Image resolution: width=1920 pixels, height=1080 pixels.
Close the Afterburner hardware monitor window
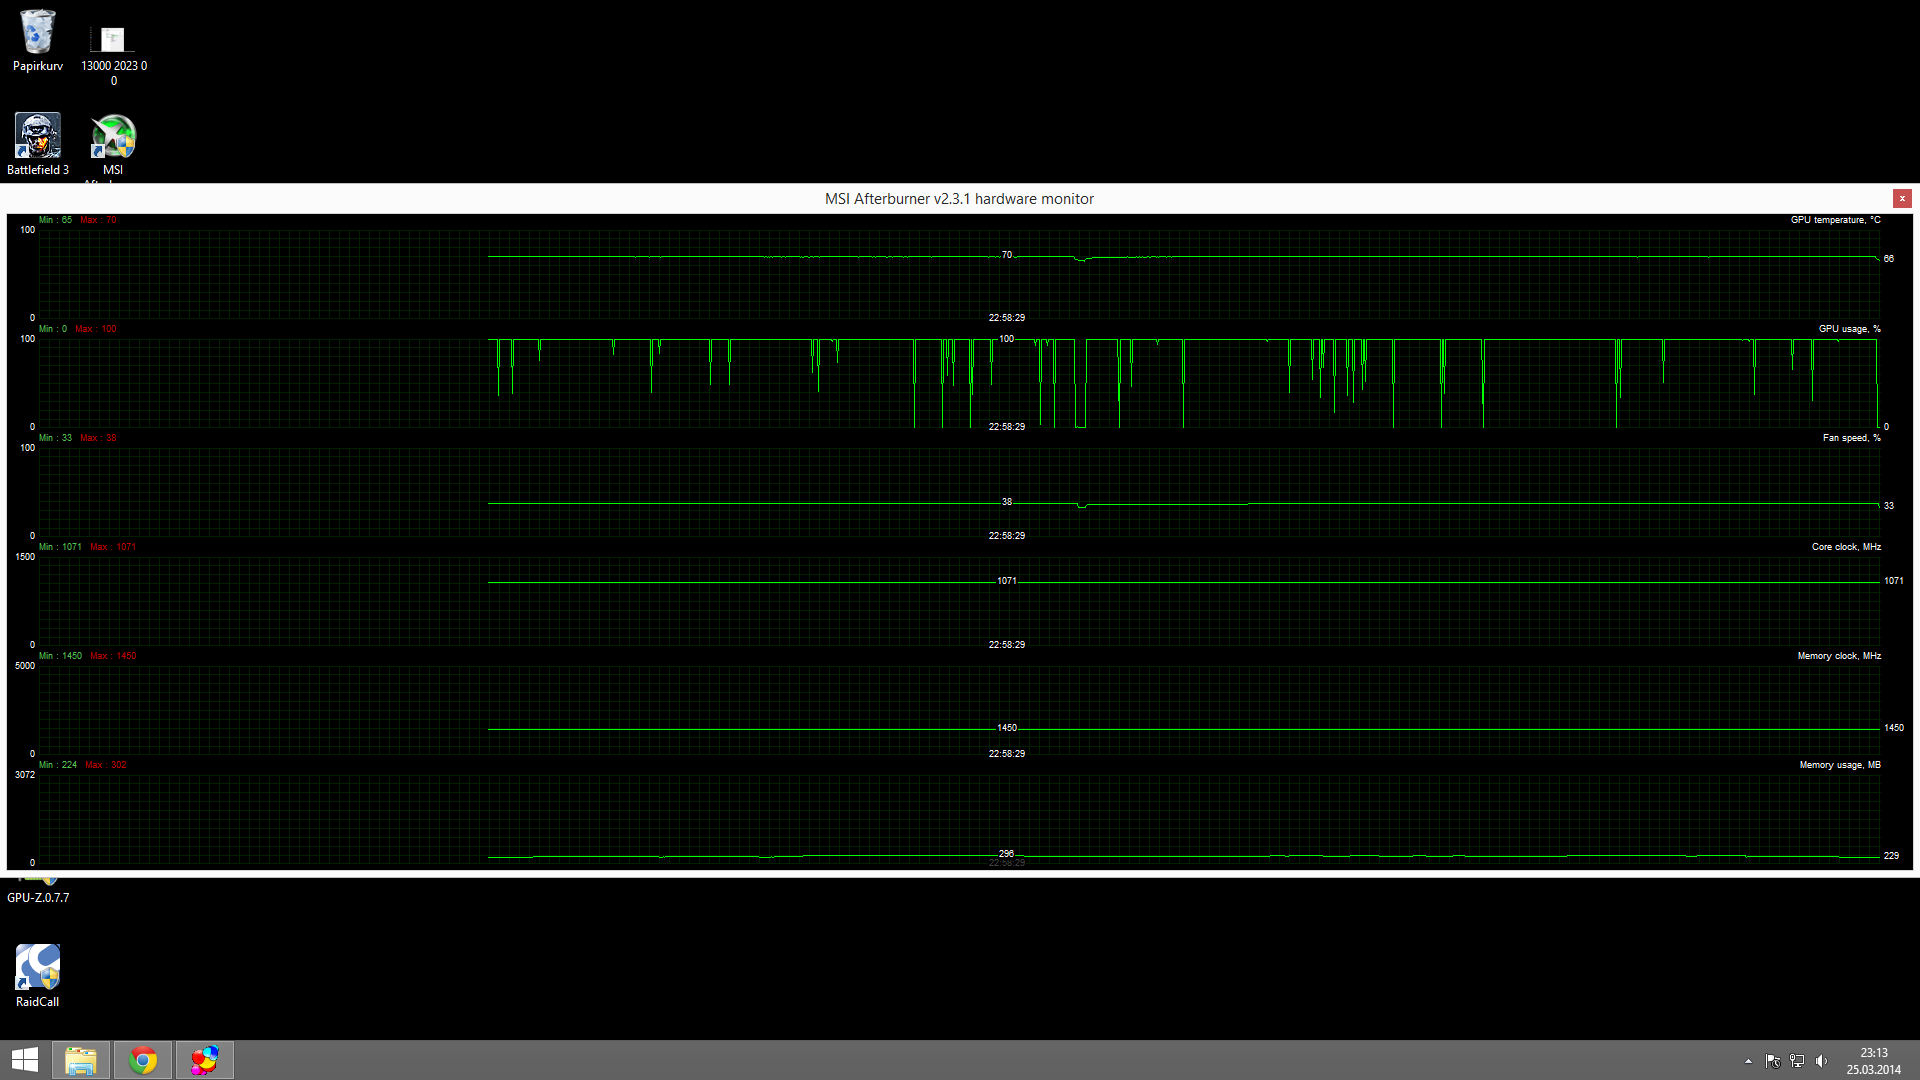[x=1902, y=198]
